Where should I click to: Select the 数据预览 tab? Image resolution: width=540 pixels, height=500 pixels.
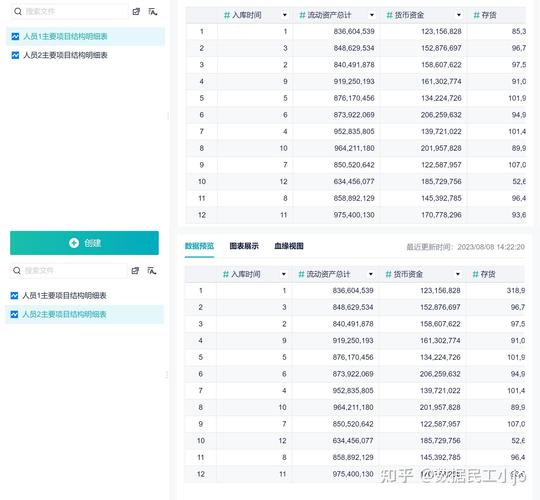[x=199, y=246]
